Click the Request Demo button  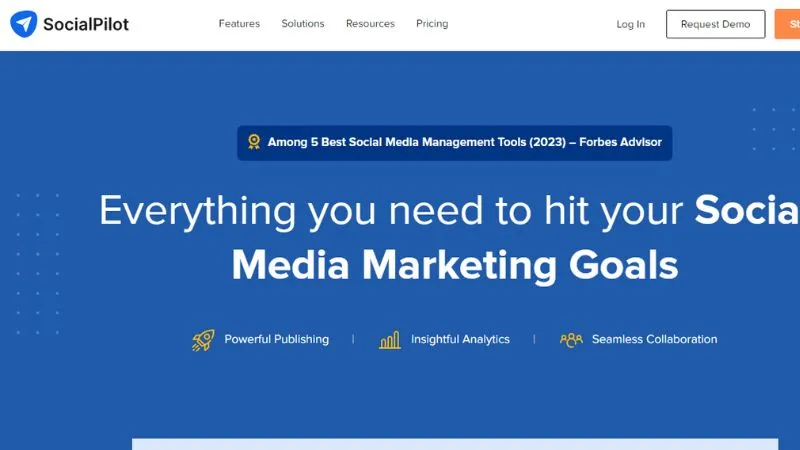715,24
